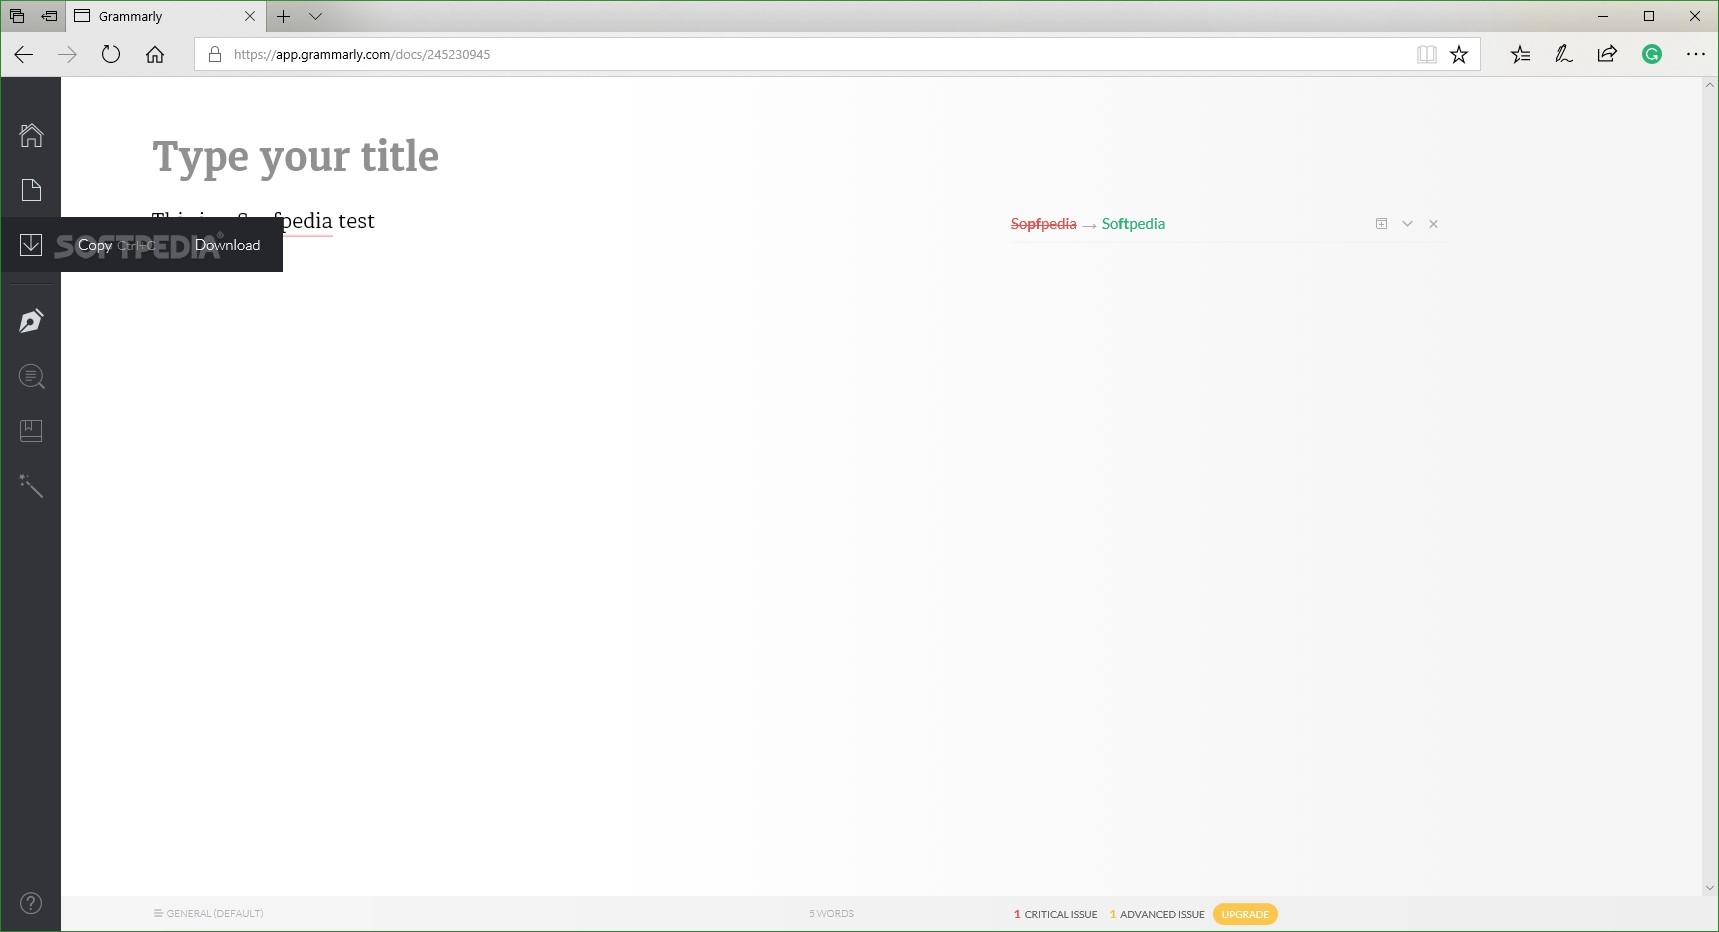Close the Grammarly tab
This screenshot has width=1719, height=932.
(x=250, y=17)
